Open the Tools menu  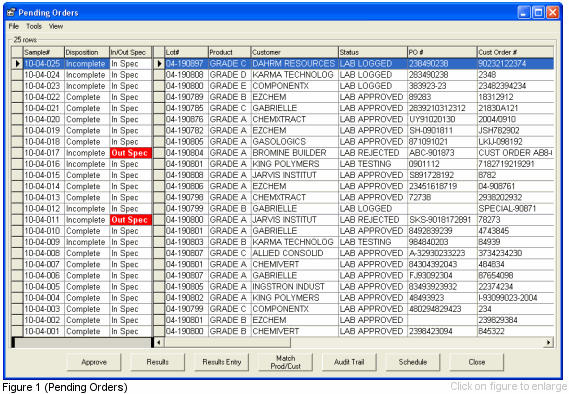pos(34,26)
